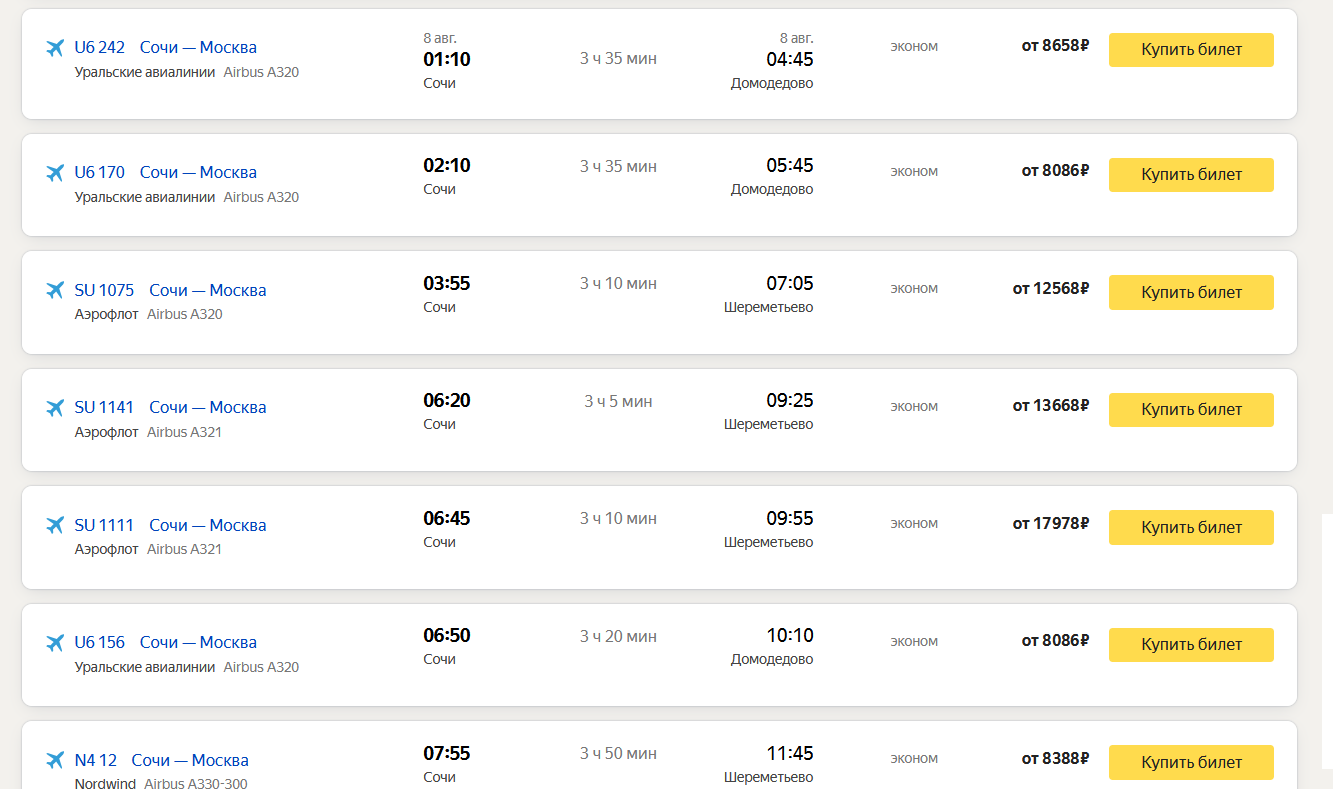1333x789 pixels.
Task: Open flight link N4 12 Сочи — Москва
Action: coord(161,761)
